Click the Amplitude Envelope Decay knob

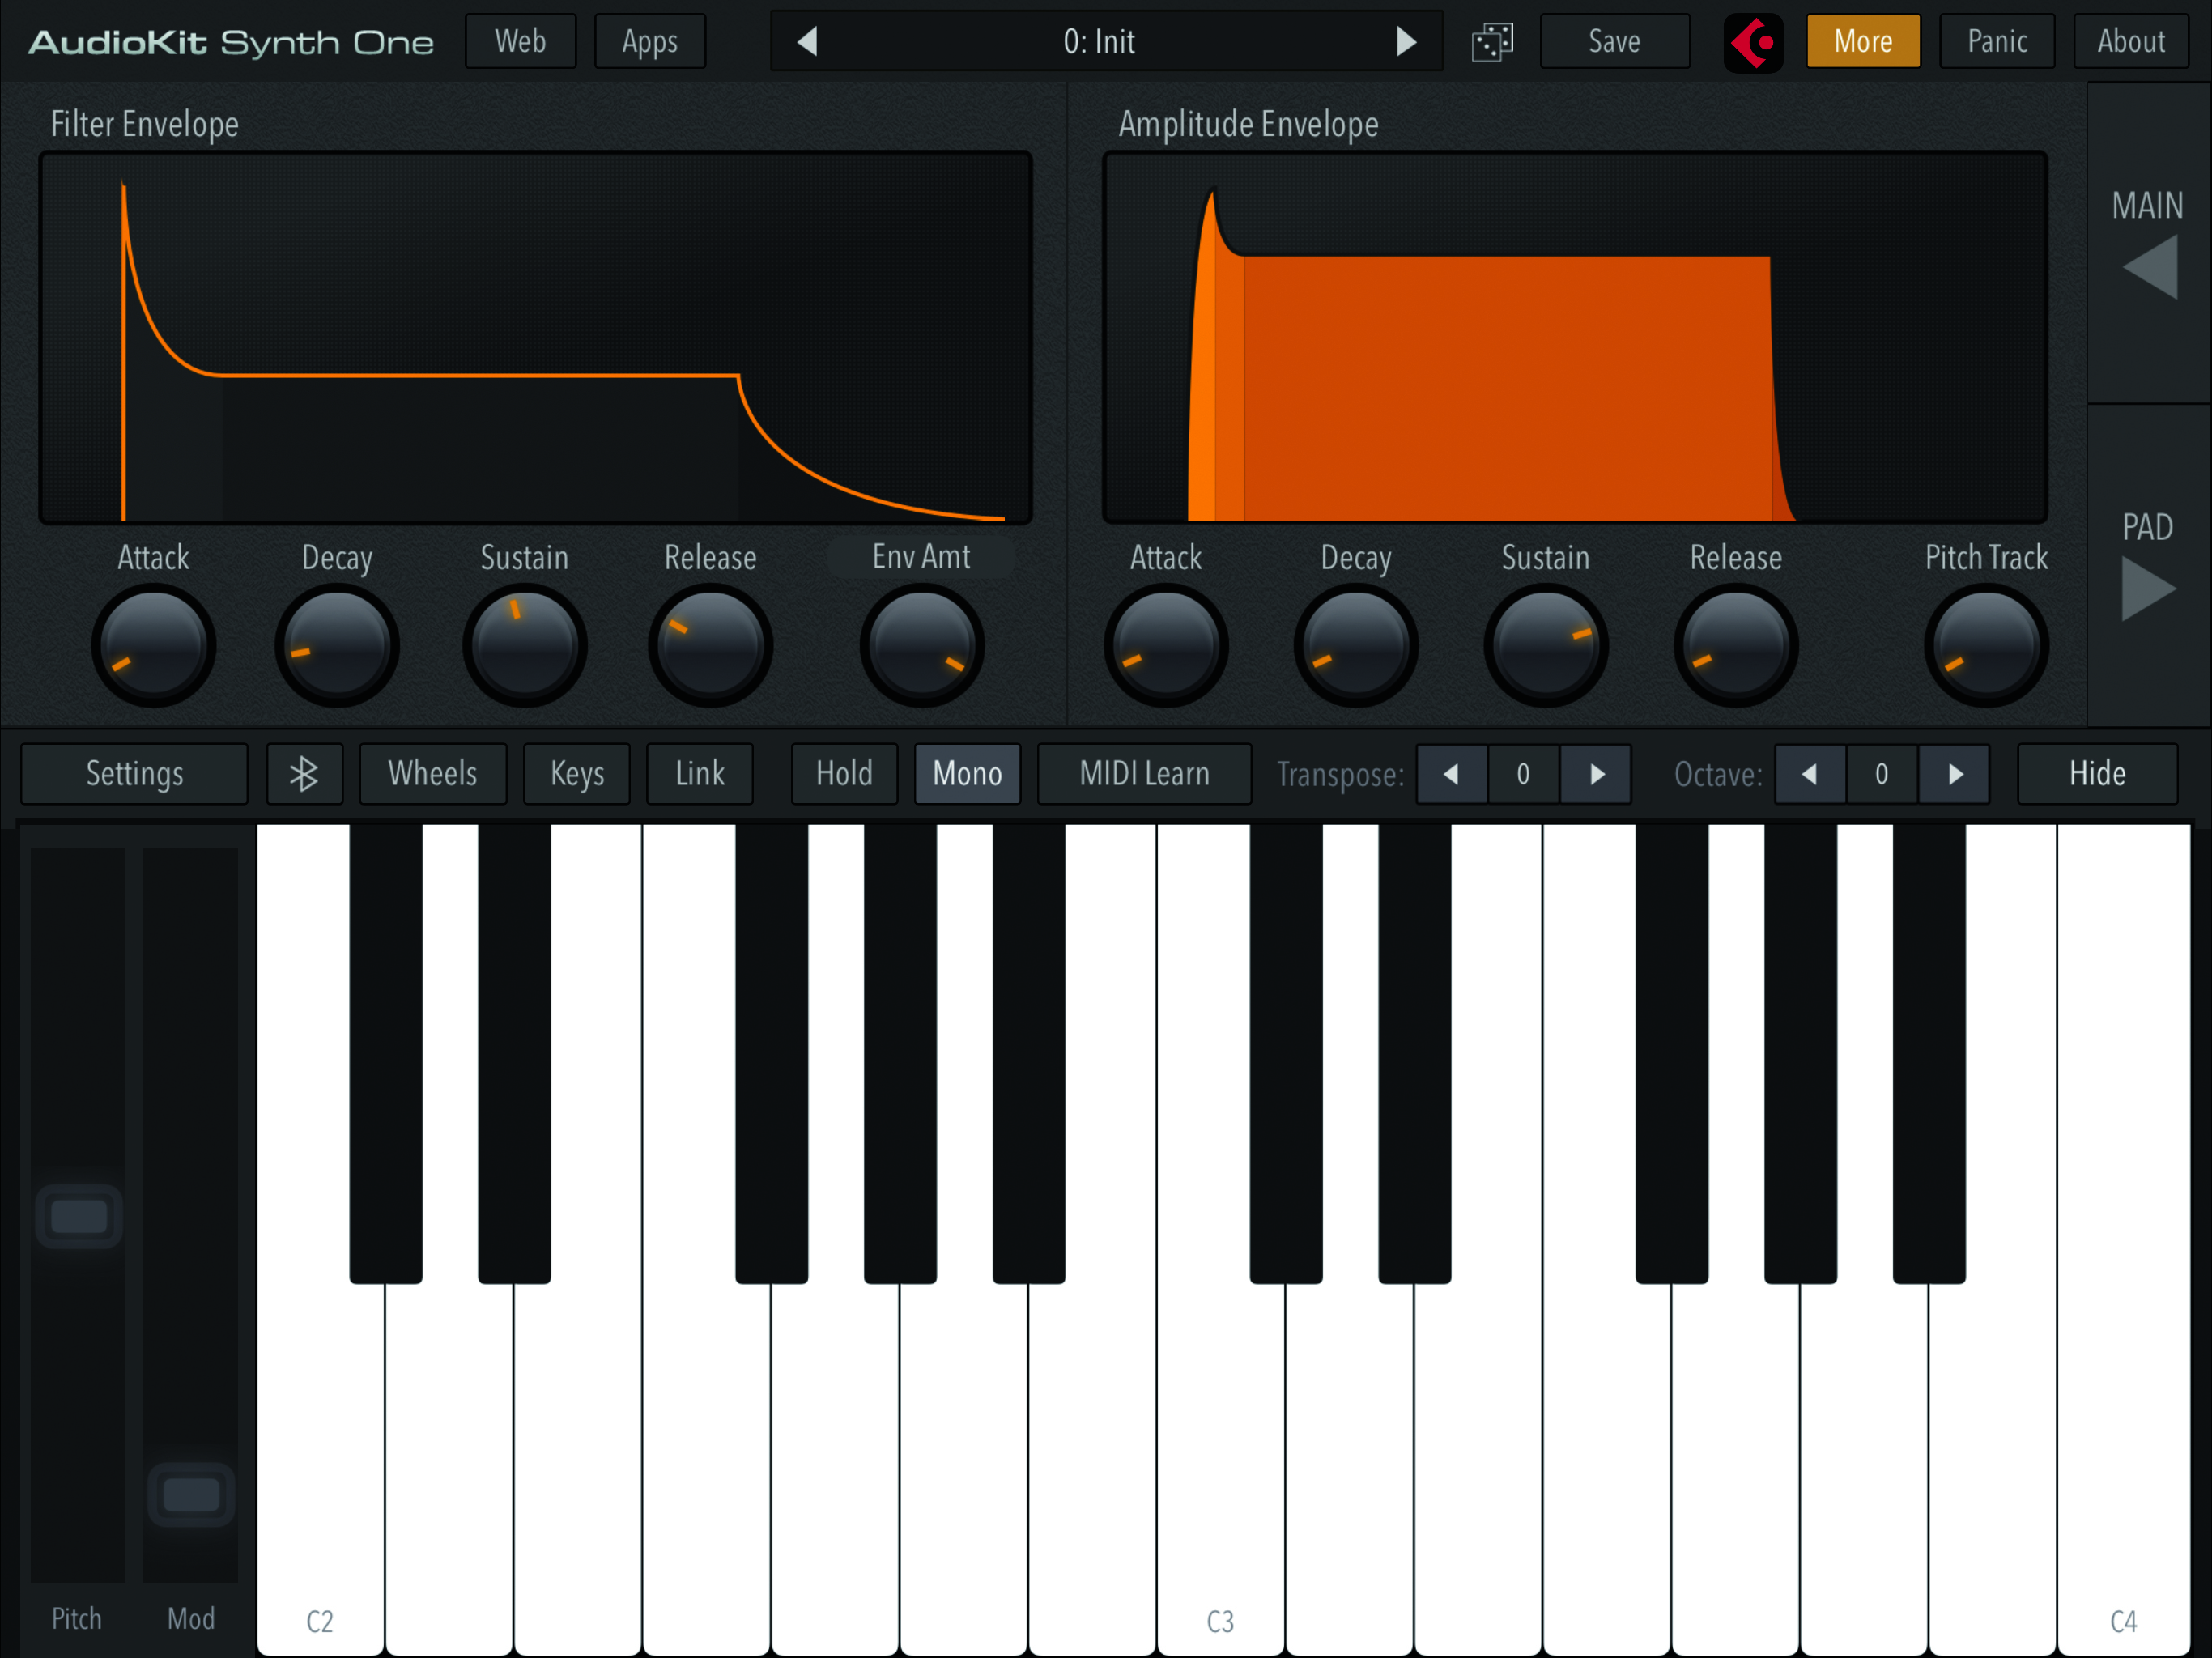[x=1356, y=646]
